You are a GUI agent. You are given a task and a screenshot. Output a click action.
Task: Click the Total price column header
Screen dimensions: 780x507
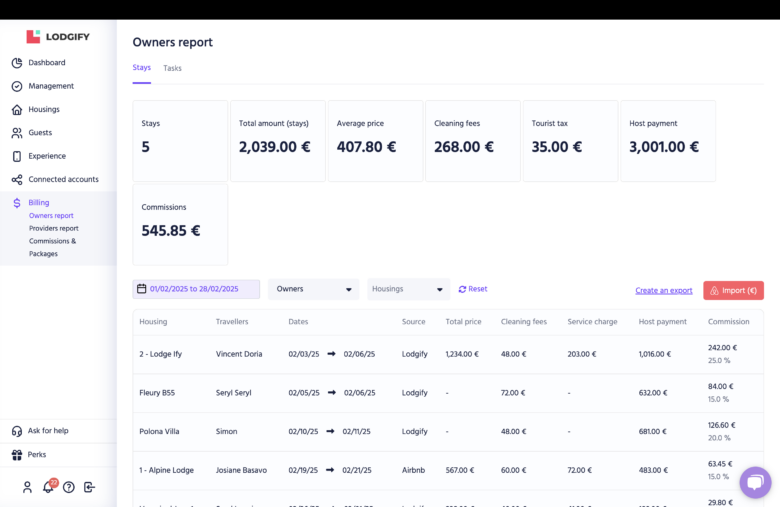pyautogui.click(x=463, y=322)
